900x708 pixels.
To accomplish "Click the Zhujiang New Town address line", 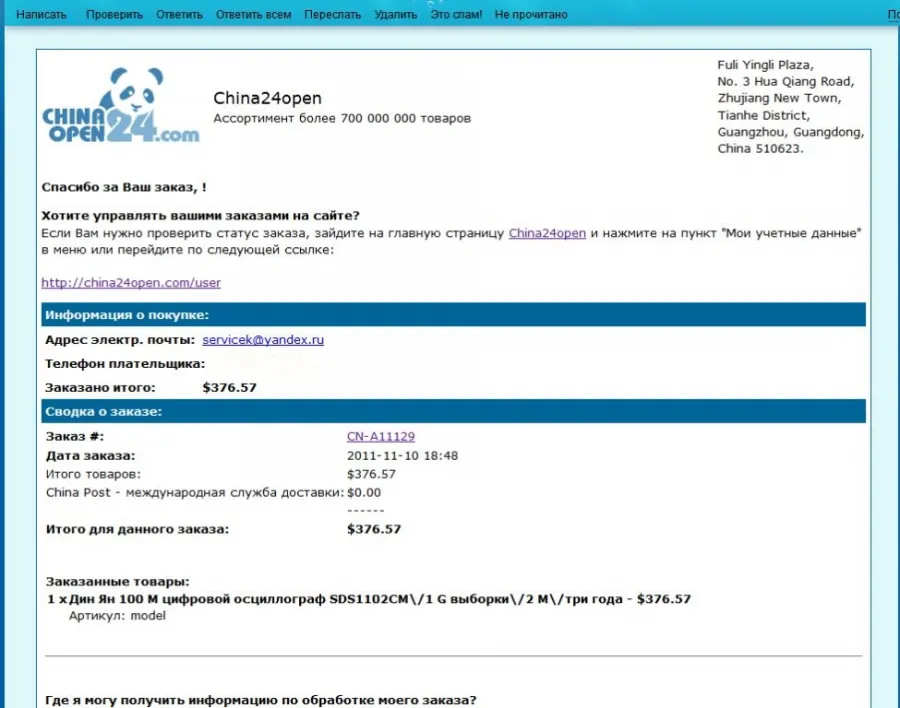I will click(779, 98).
